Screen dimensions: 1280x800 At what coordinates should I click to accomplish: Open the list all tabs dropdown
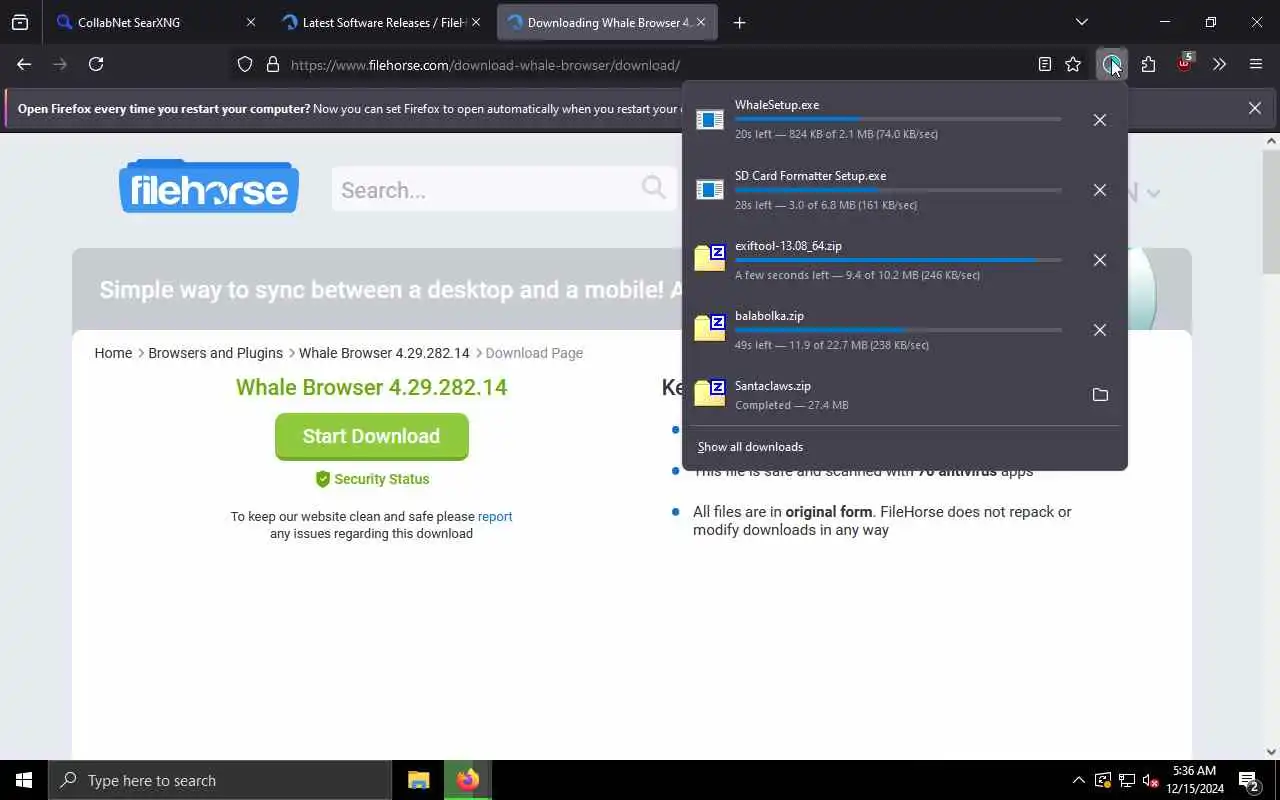point(1081,22)
